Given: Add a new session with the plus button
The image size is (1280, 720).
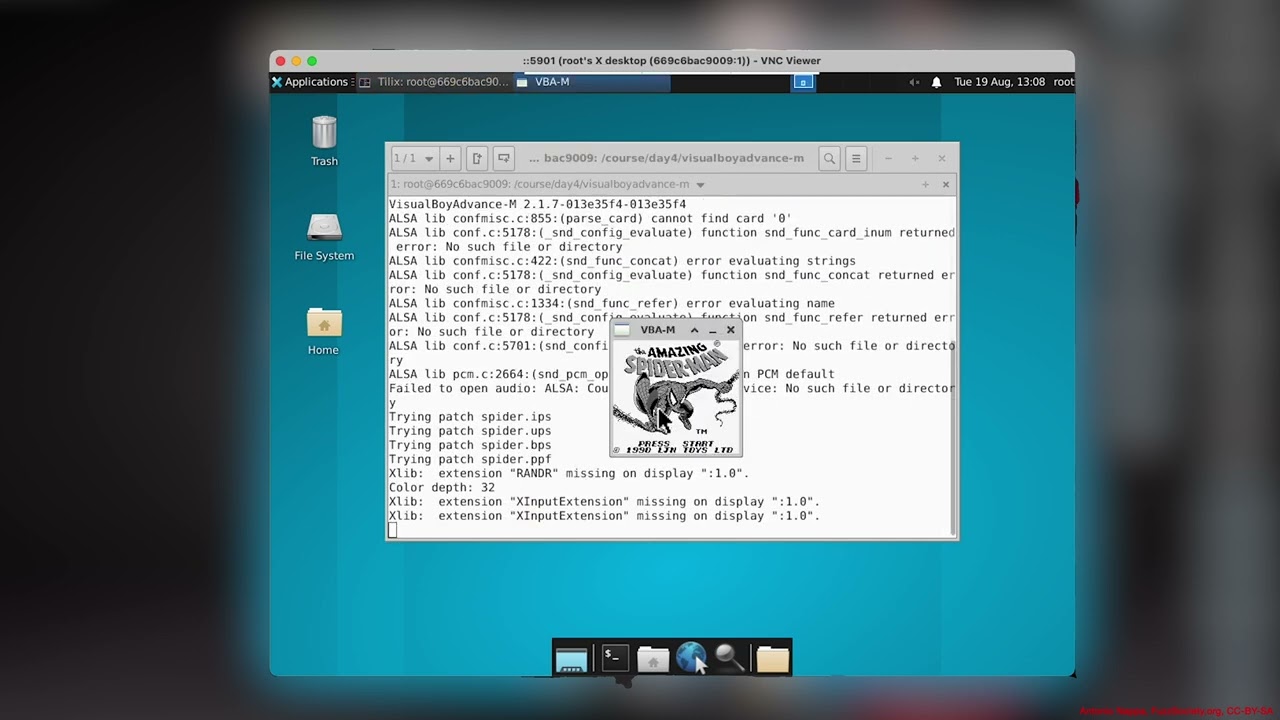Looking at the screenshot, I should (x=450, y=158).
